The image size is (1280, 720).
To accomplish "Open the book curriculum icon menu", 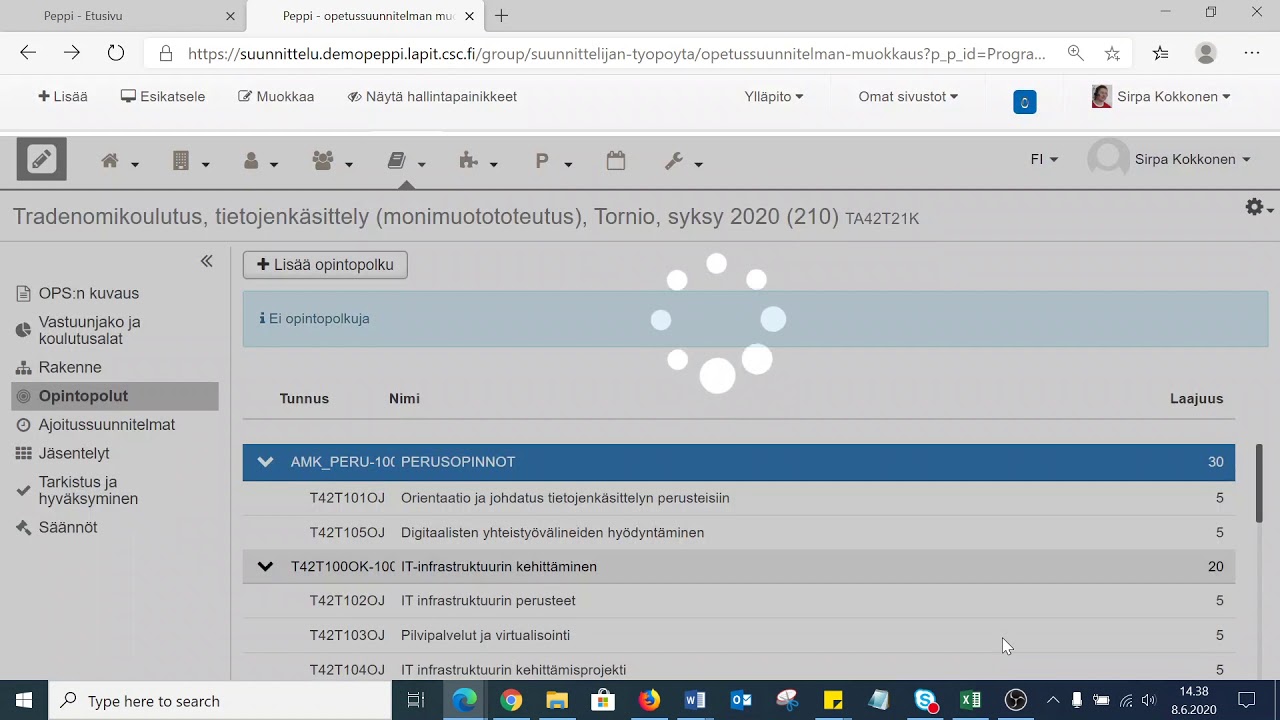I will [x=405, y=161].
